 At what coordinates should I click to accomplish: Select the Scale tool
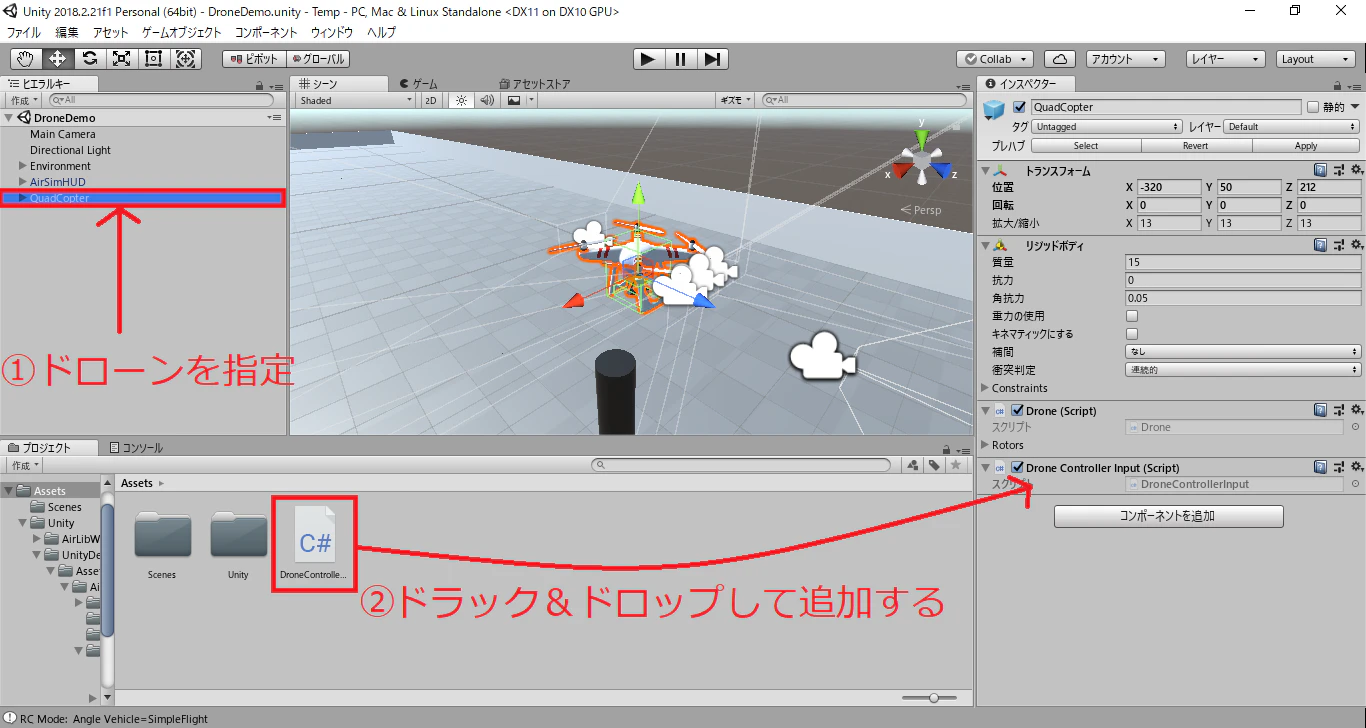122,59
